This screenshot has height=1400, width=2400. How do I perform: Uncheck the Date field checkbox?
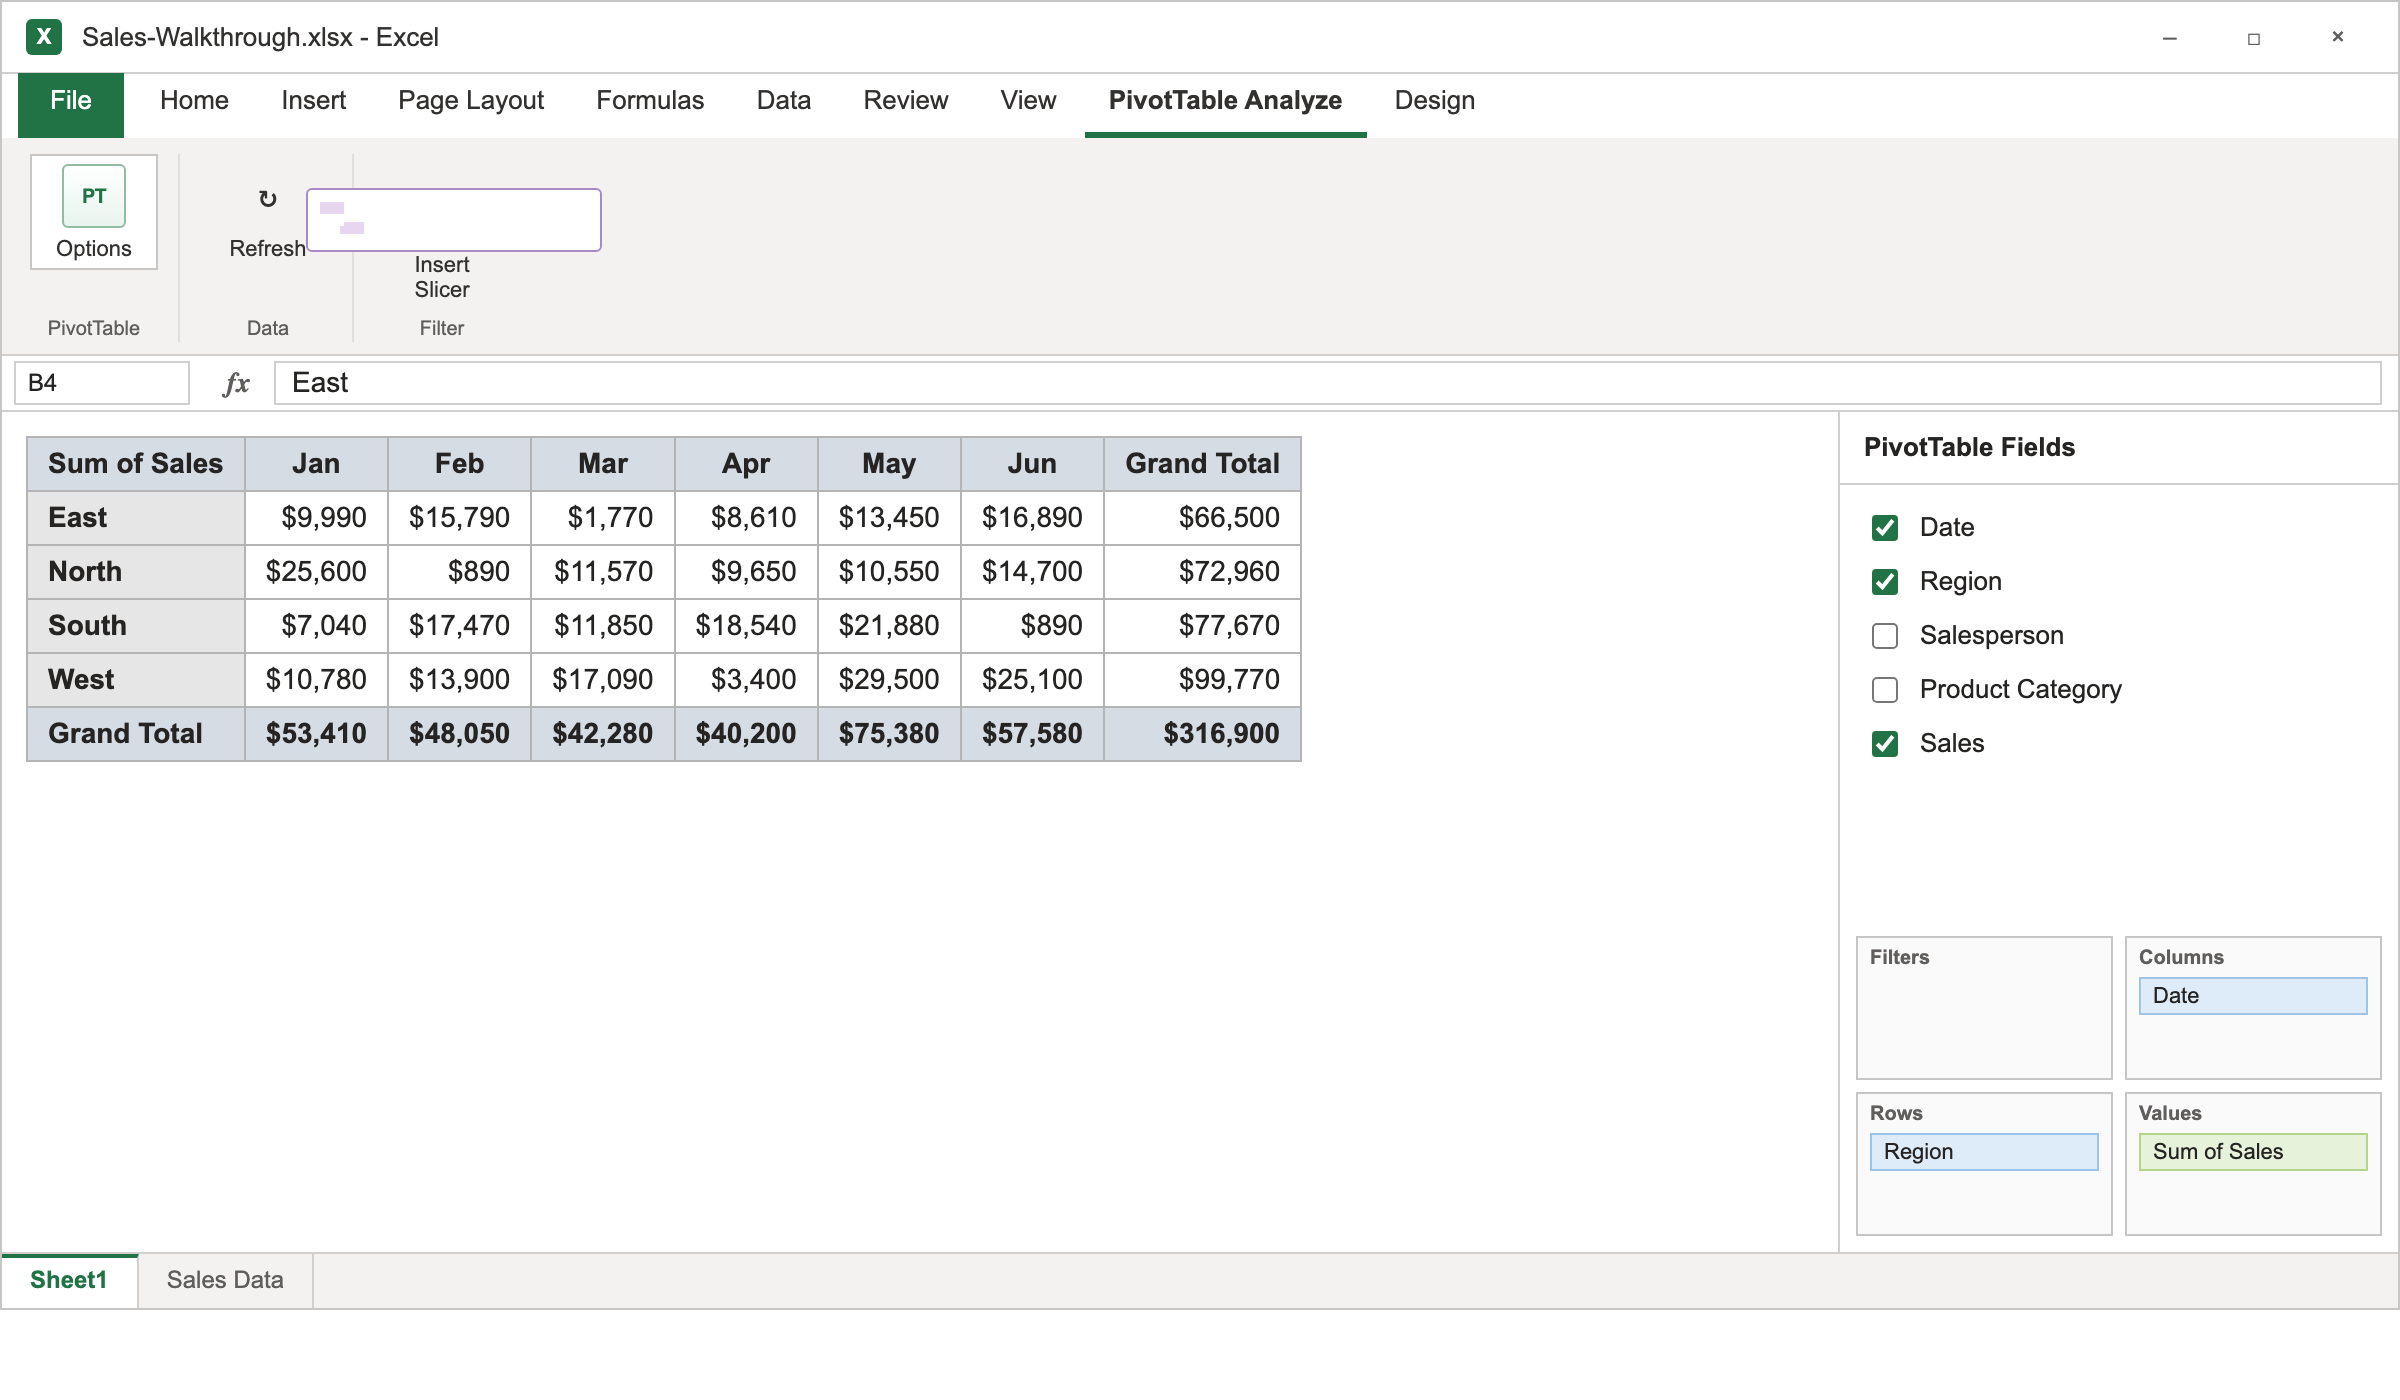1885,528
